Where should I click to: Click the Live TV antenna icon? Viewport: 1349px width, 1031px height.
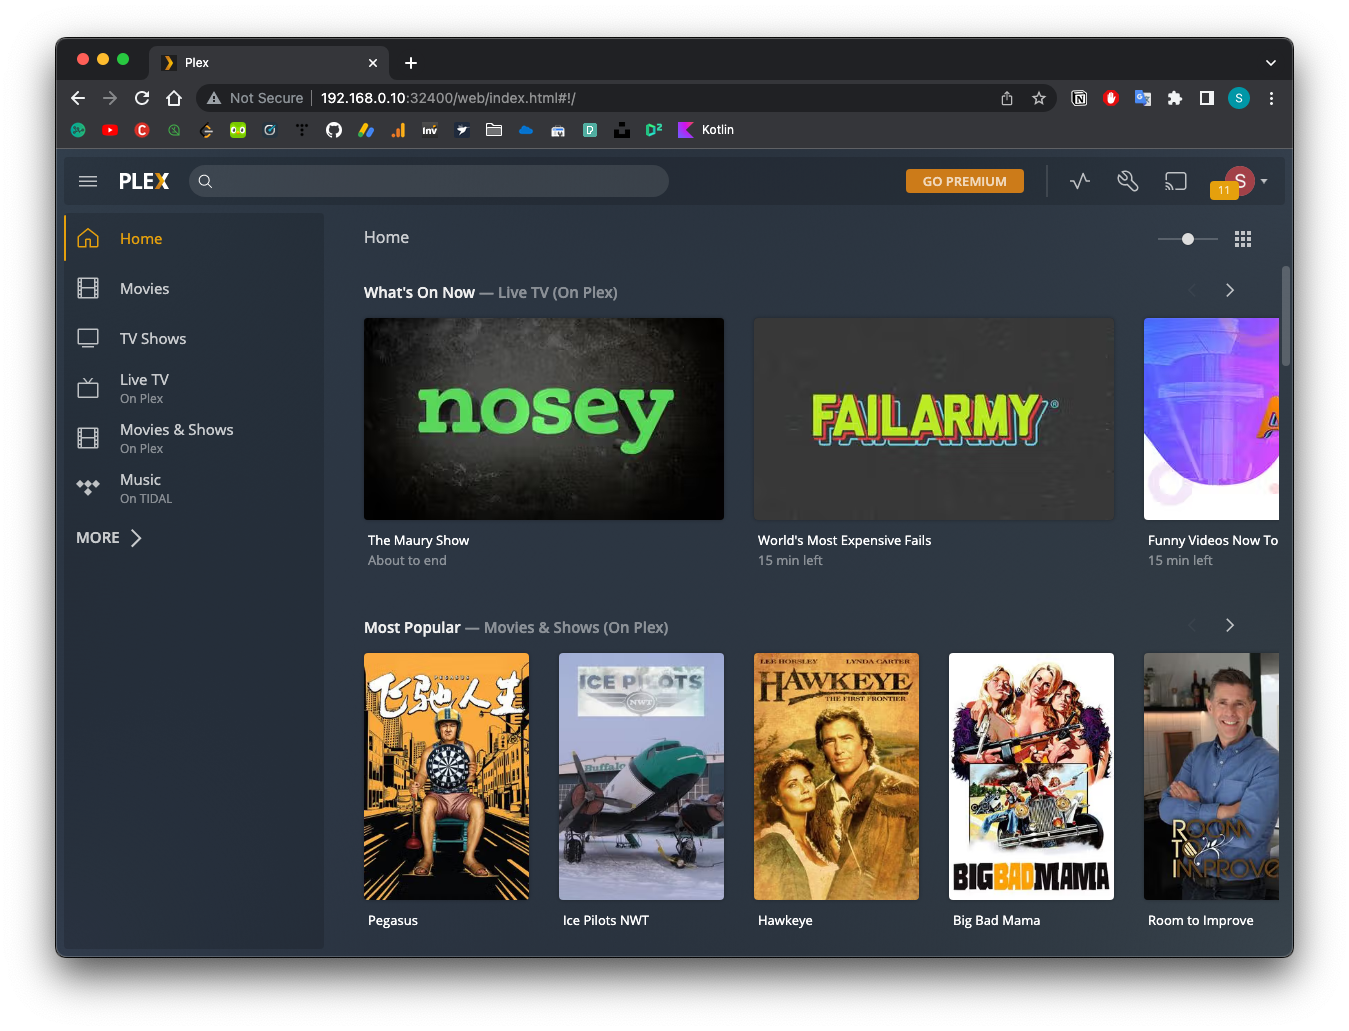(88, 388)
